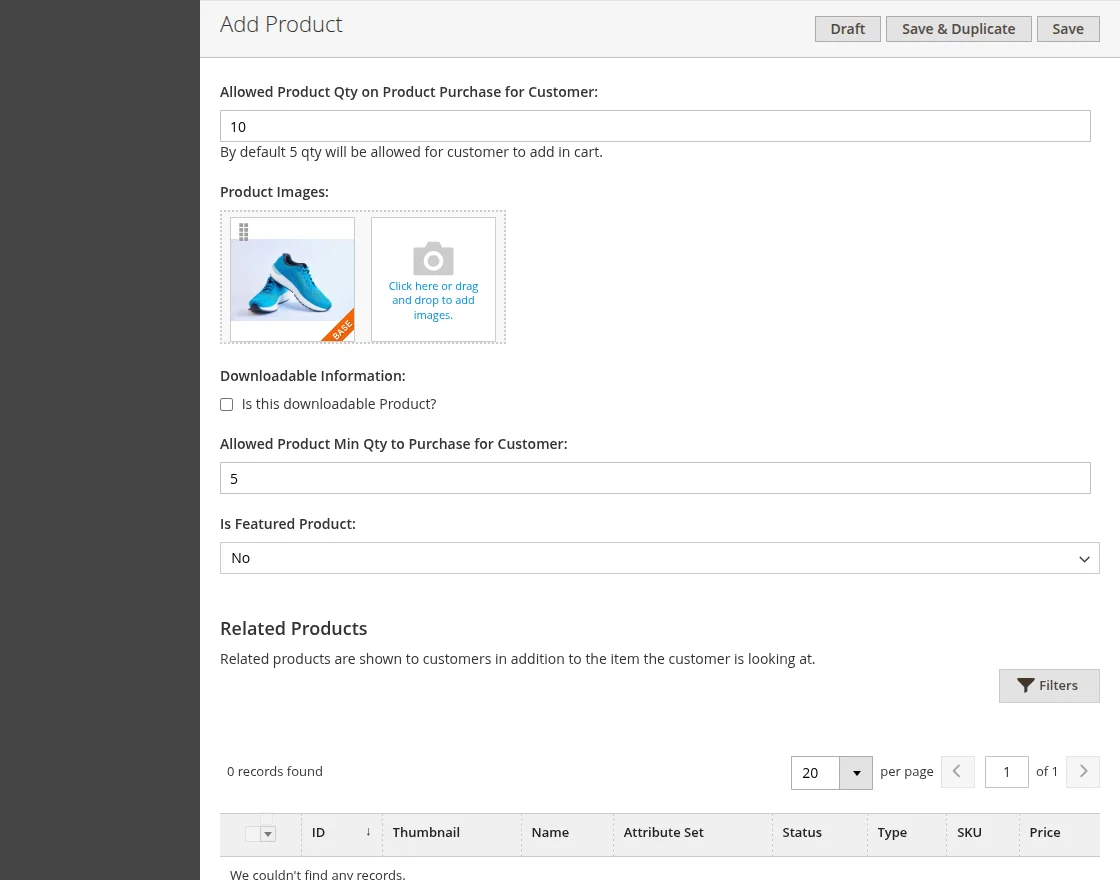1120x880 pixels.
Task: Grab the drag handle on the shoe image
Action: pos(244,232)
